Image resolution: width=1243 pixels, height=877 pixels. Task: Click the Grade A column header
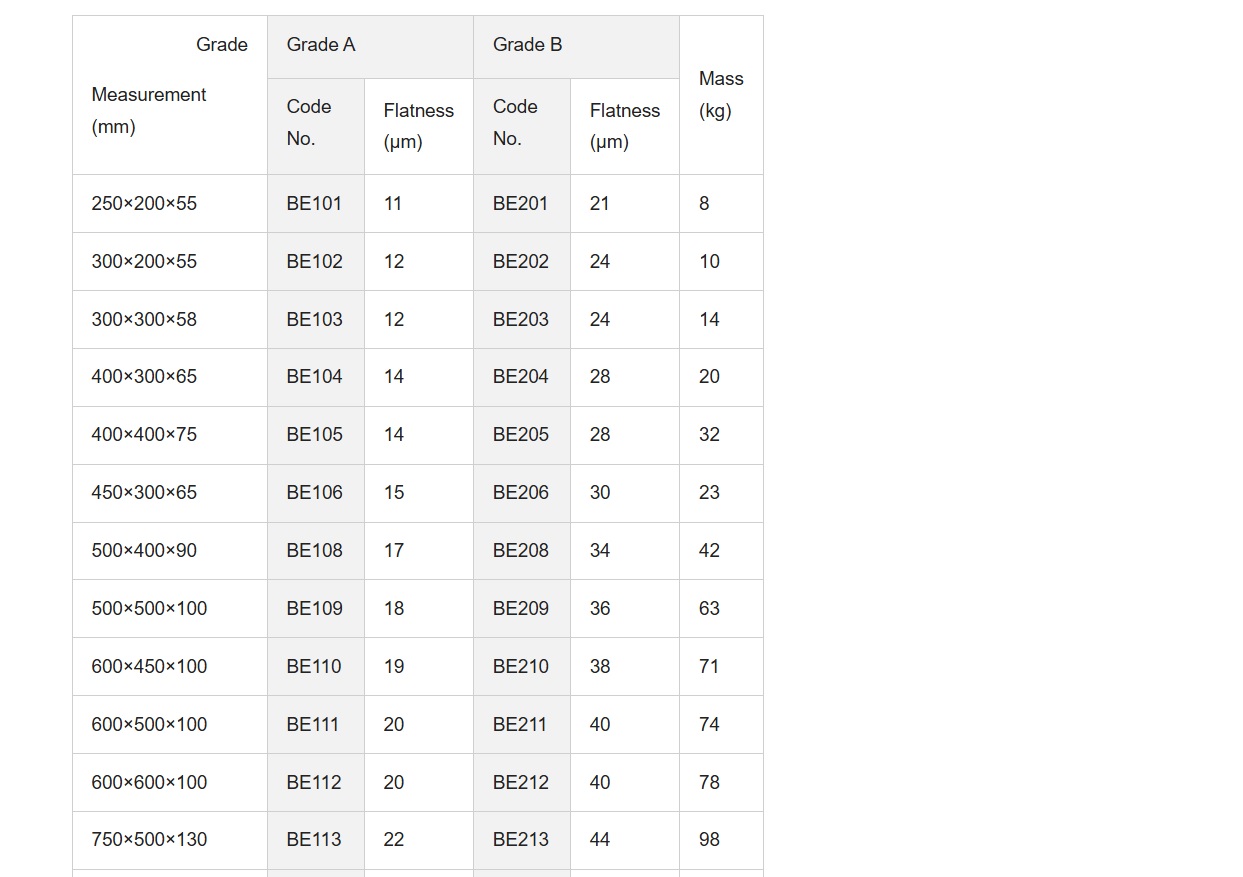click(x=370, y=46)
